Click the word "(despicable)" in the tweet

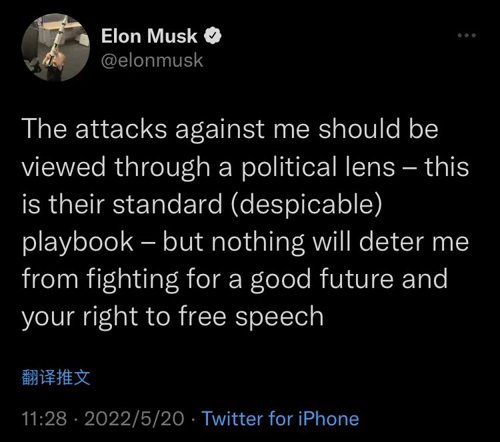point(305,205)
